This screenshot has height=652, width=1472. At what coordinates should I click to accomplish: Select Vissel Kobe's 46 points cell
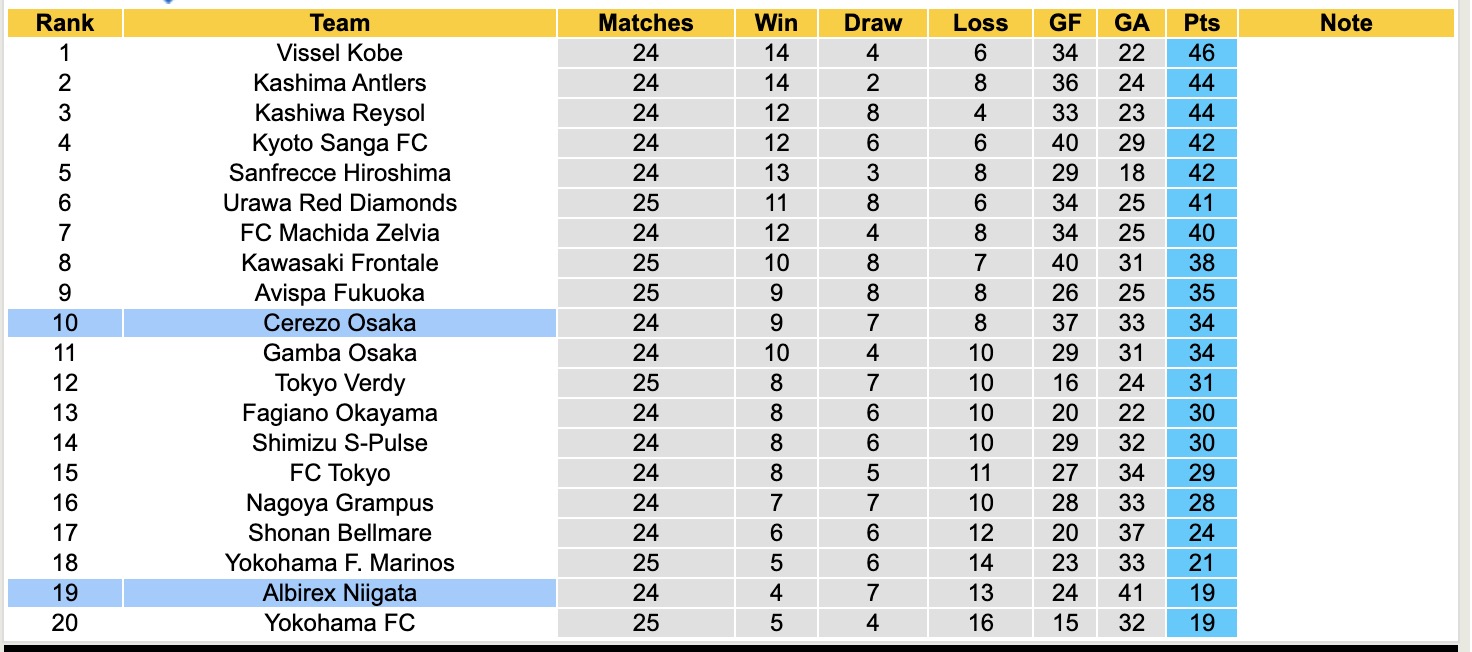click(1201, 53)
